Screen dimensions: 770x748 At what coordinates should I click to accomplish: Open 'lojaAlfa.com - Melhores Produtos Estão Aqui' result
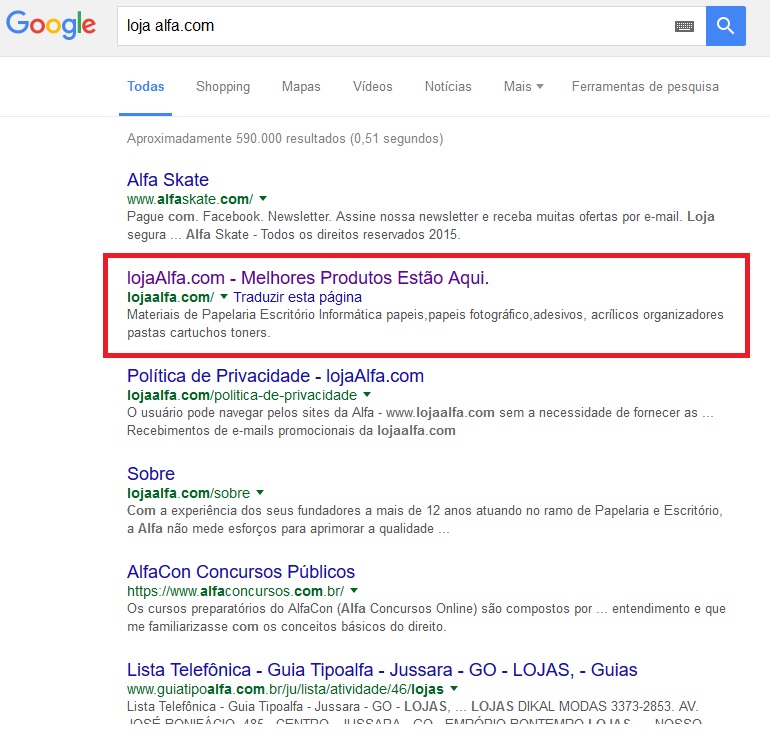(308, 277)
